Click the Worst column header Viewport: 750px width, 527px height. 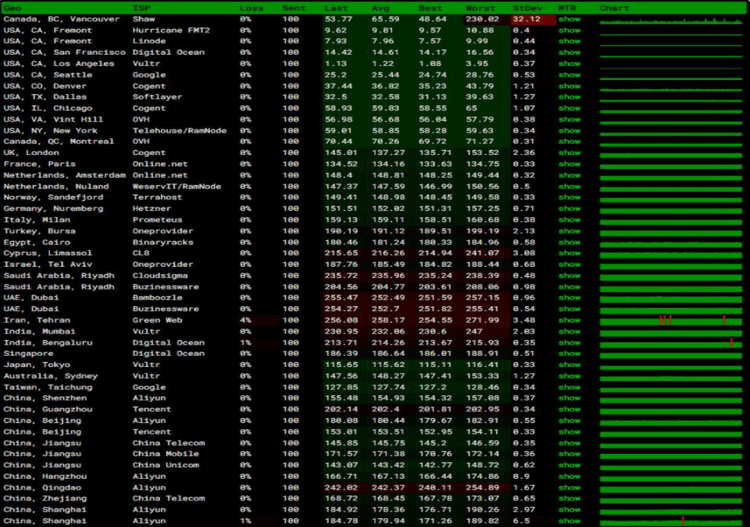tap(478, 8)
